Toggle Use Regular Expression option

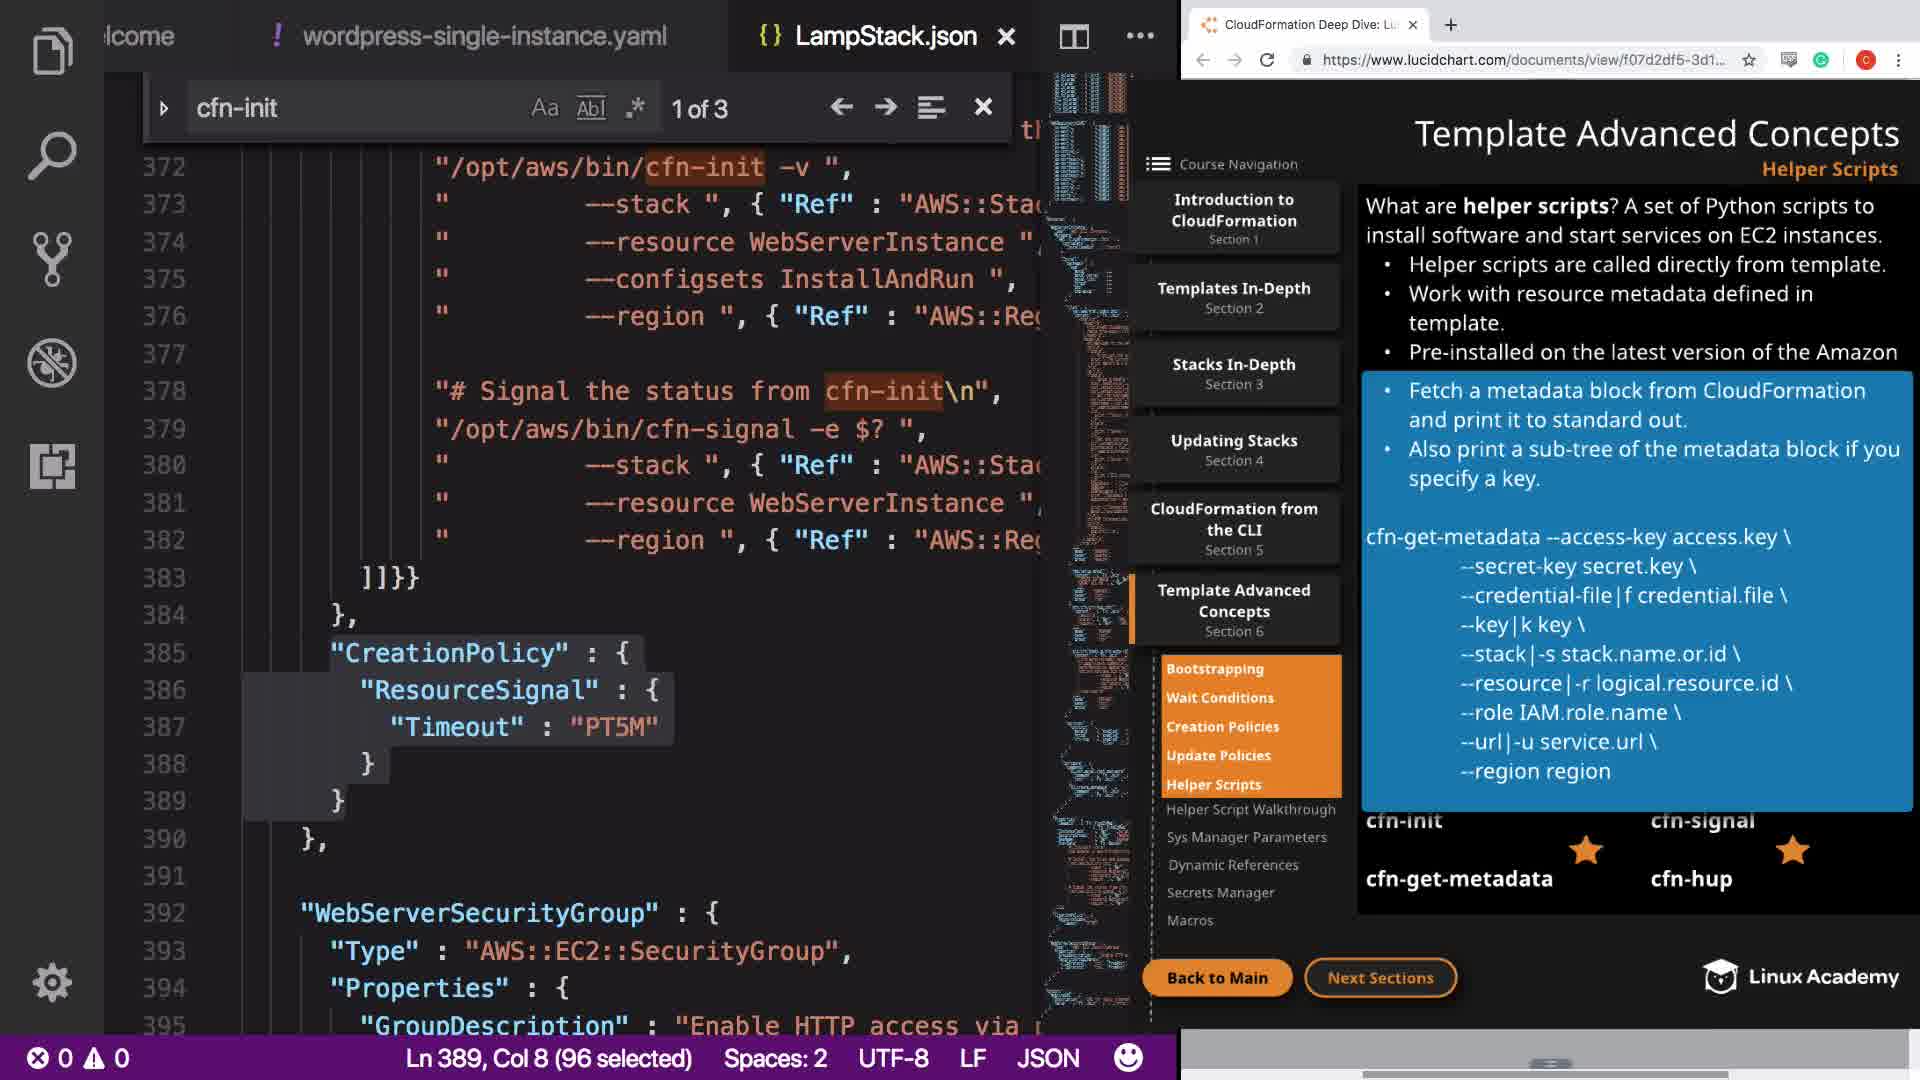click(634, 108)
